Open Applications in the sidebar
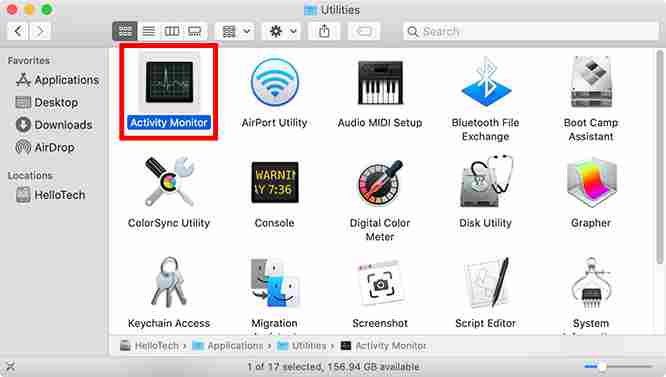 pos(57,80)
